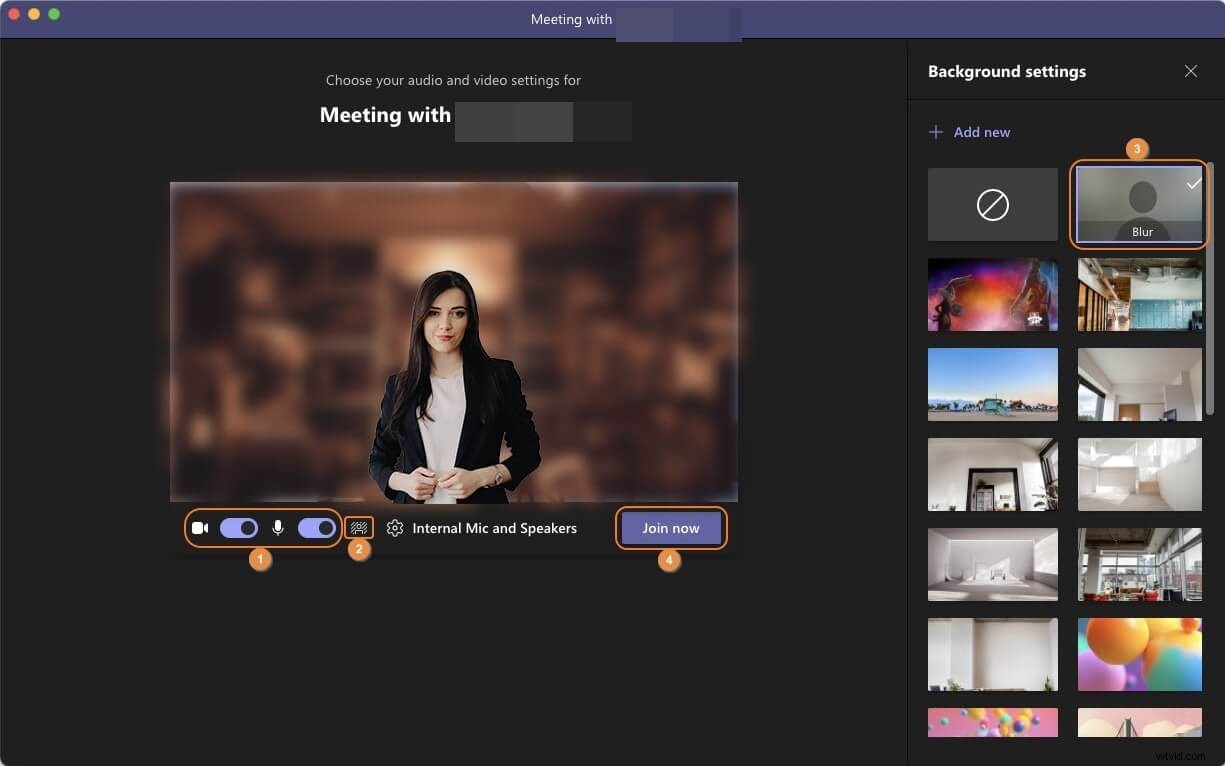Mute the microphone using its toggle

click(316, 528)
